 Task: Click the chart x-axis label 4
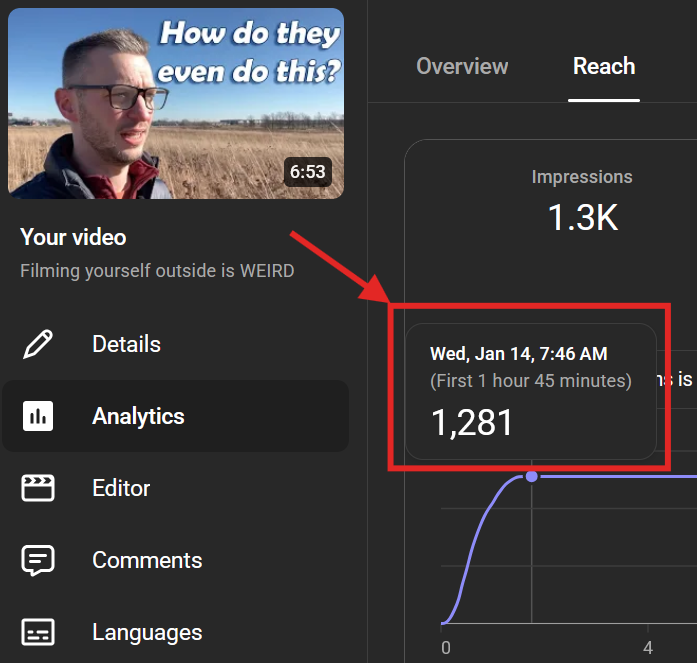(x=648, y=648)
